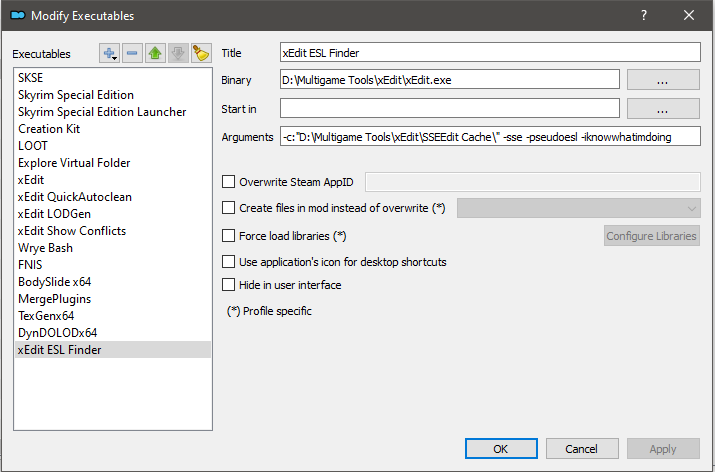715x472 pixels.
Task: Click the add executable plus icon
Action: click(110, 52)
